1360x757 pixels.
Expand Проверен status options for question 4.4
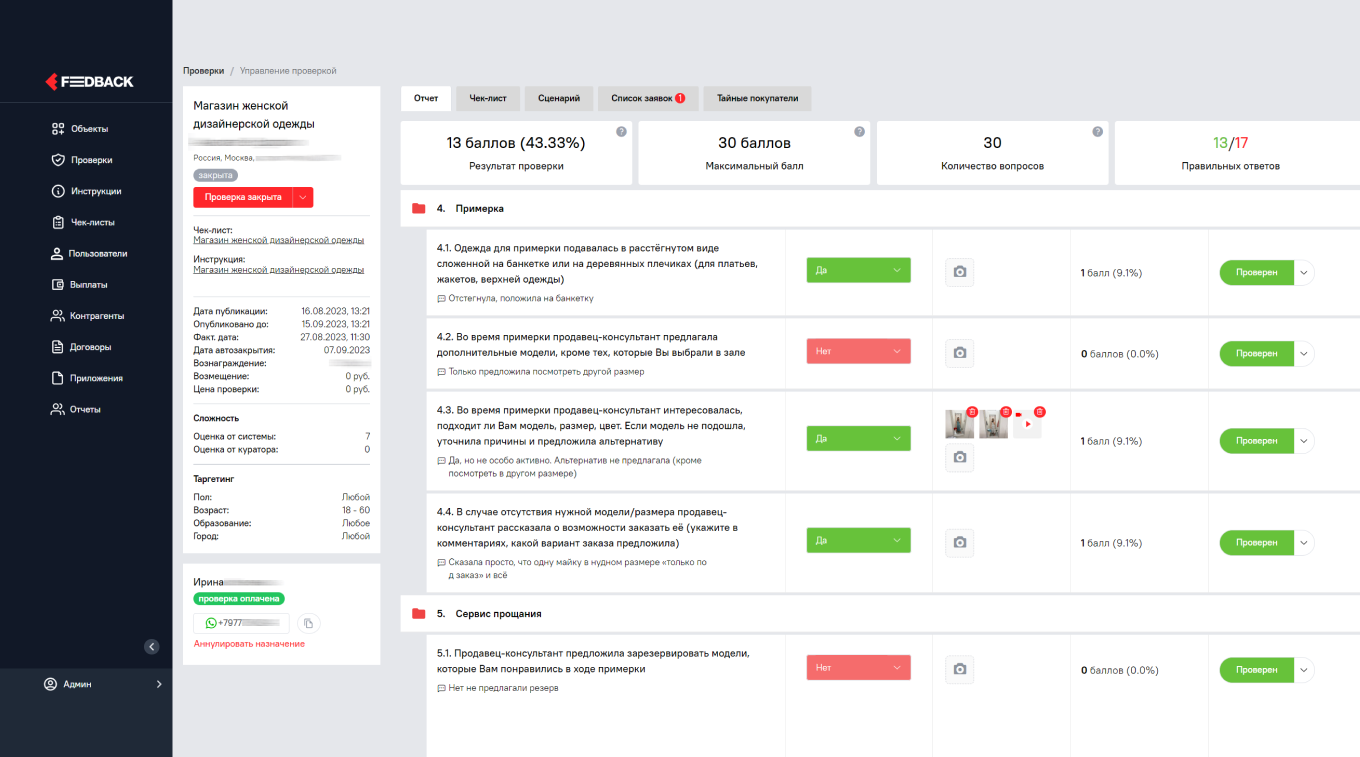tap(1302, 543)
